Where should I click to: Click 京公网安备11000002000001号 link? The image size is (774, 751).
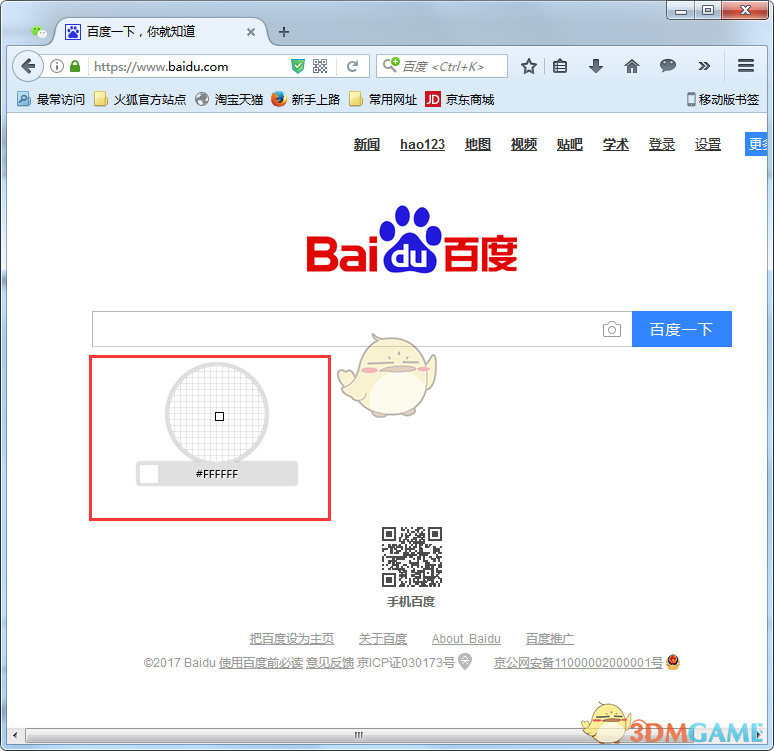click(x=578, y=663)
